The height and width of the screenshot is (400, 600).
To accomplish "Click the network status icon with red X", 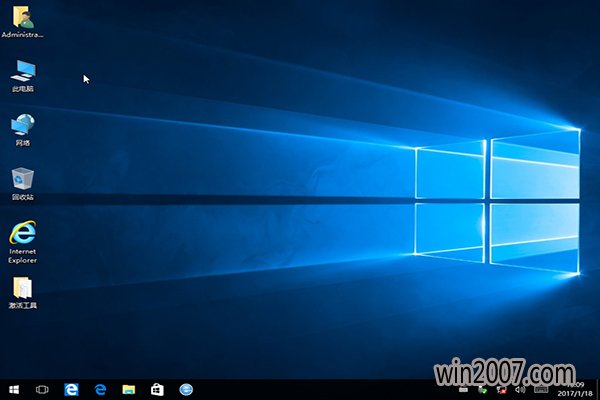I will [502, 389].
